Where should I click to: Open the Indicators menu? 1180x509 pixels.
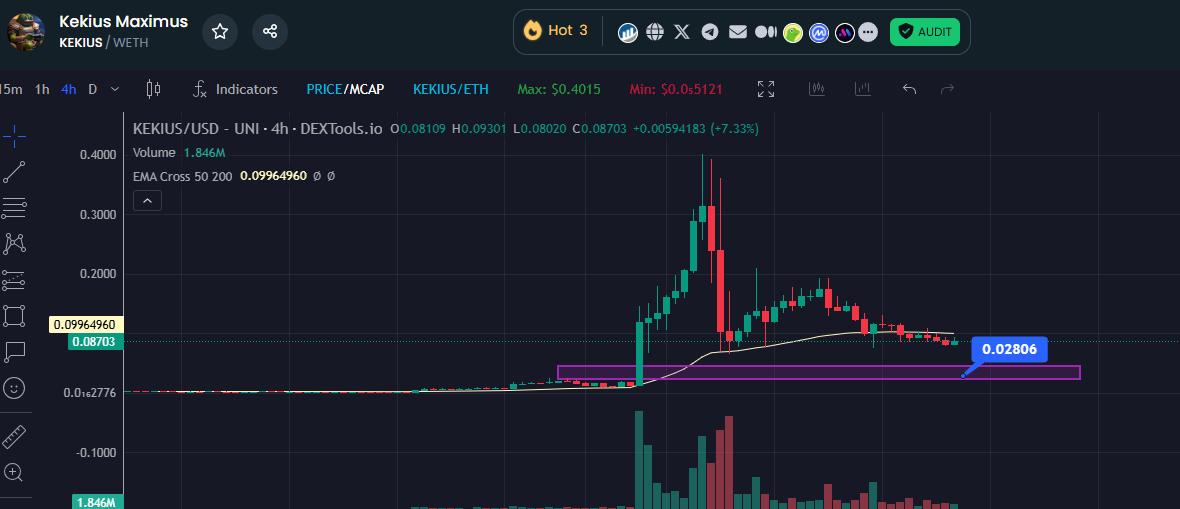coord(236,89)
